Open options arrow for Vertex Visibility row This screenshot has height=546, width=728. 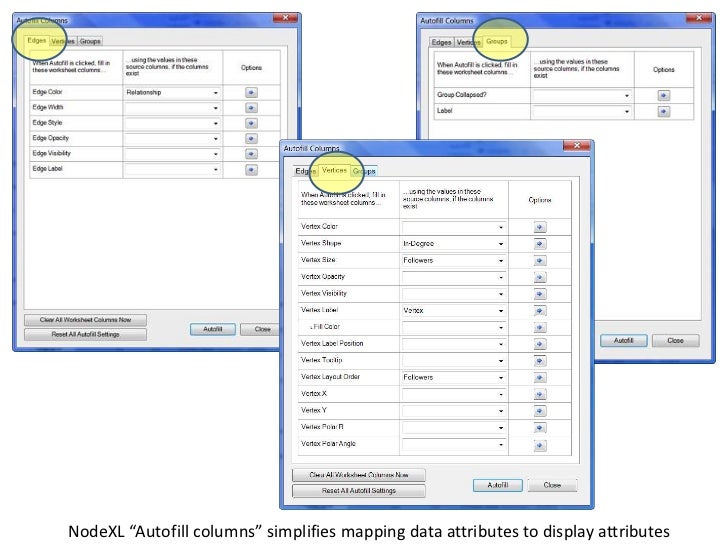pos(540,294)
